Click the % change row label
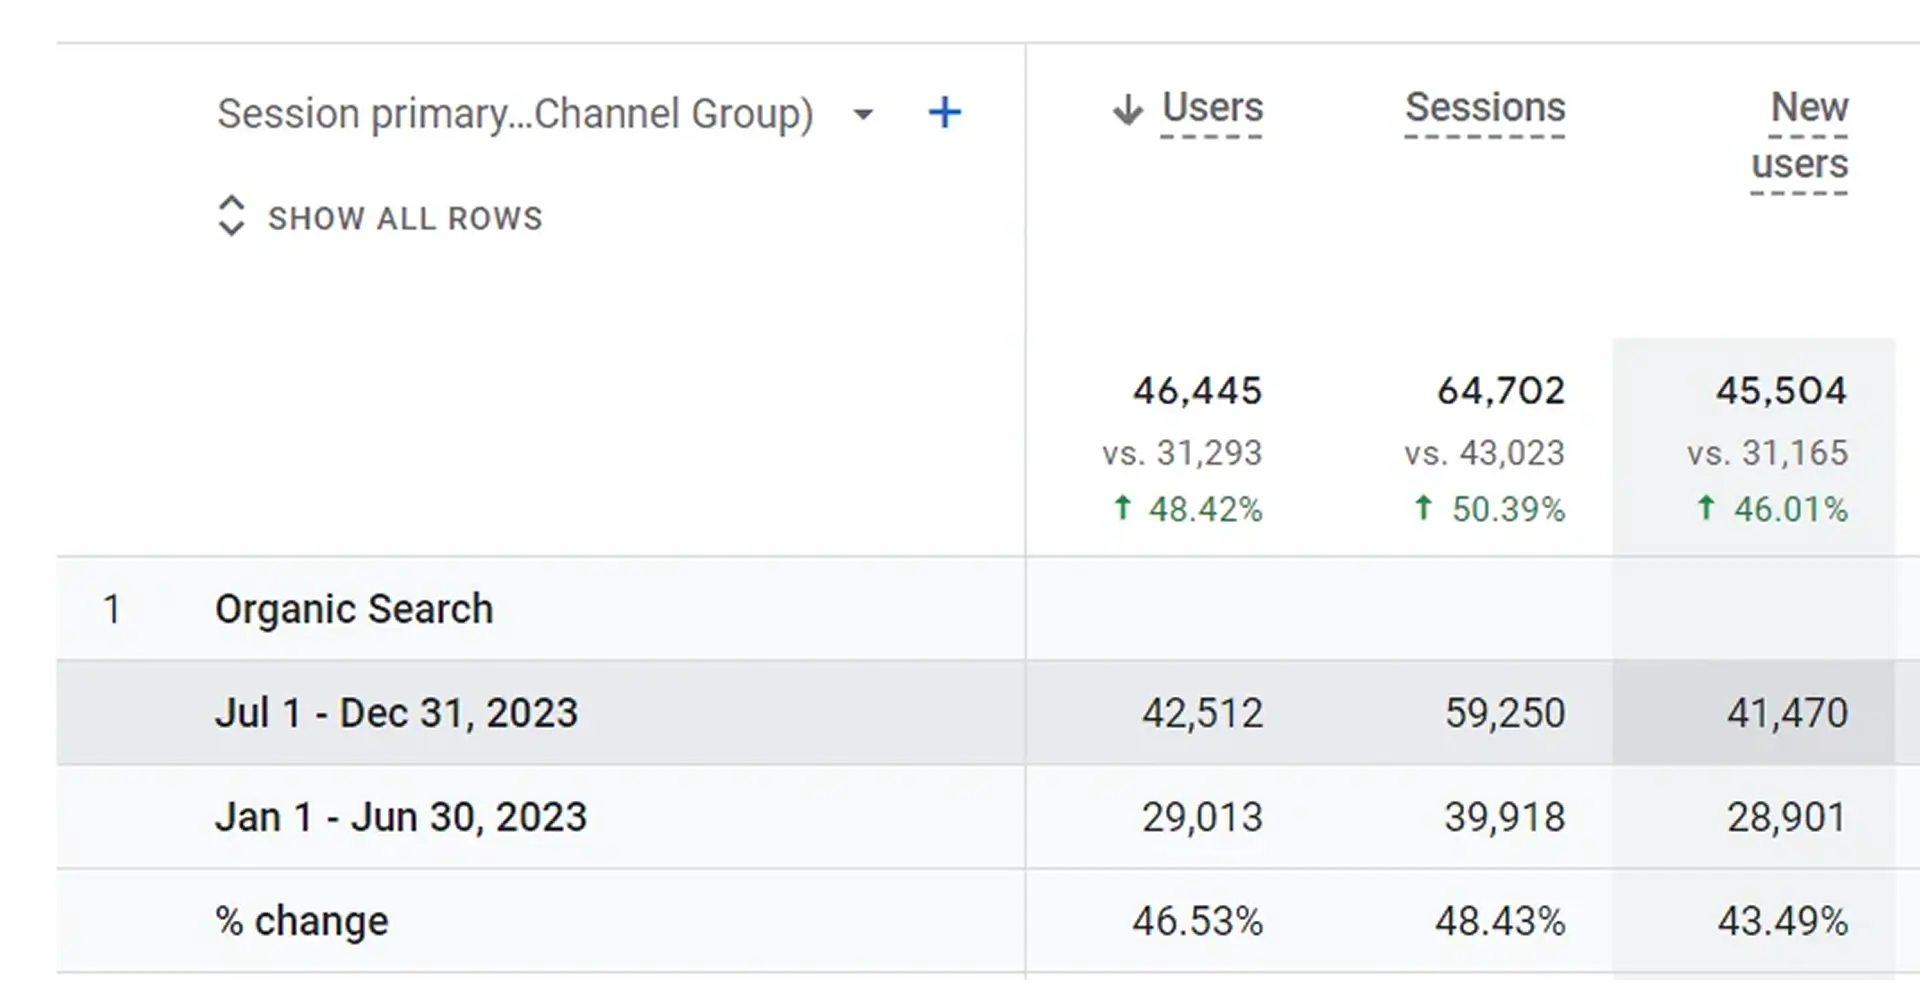Image resolution: width=1920 pixels, height=1003 pixels. coord(301,921)
